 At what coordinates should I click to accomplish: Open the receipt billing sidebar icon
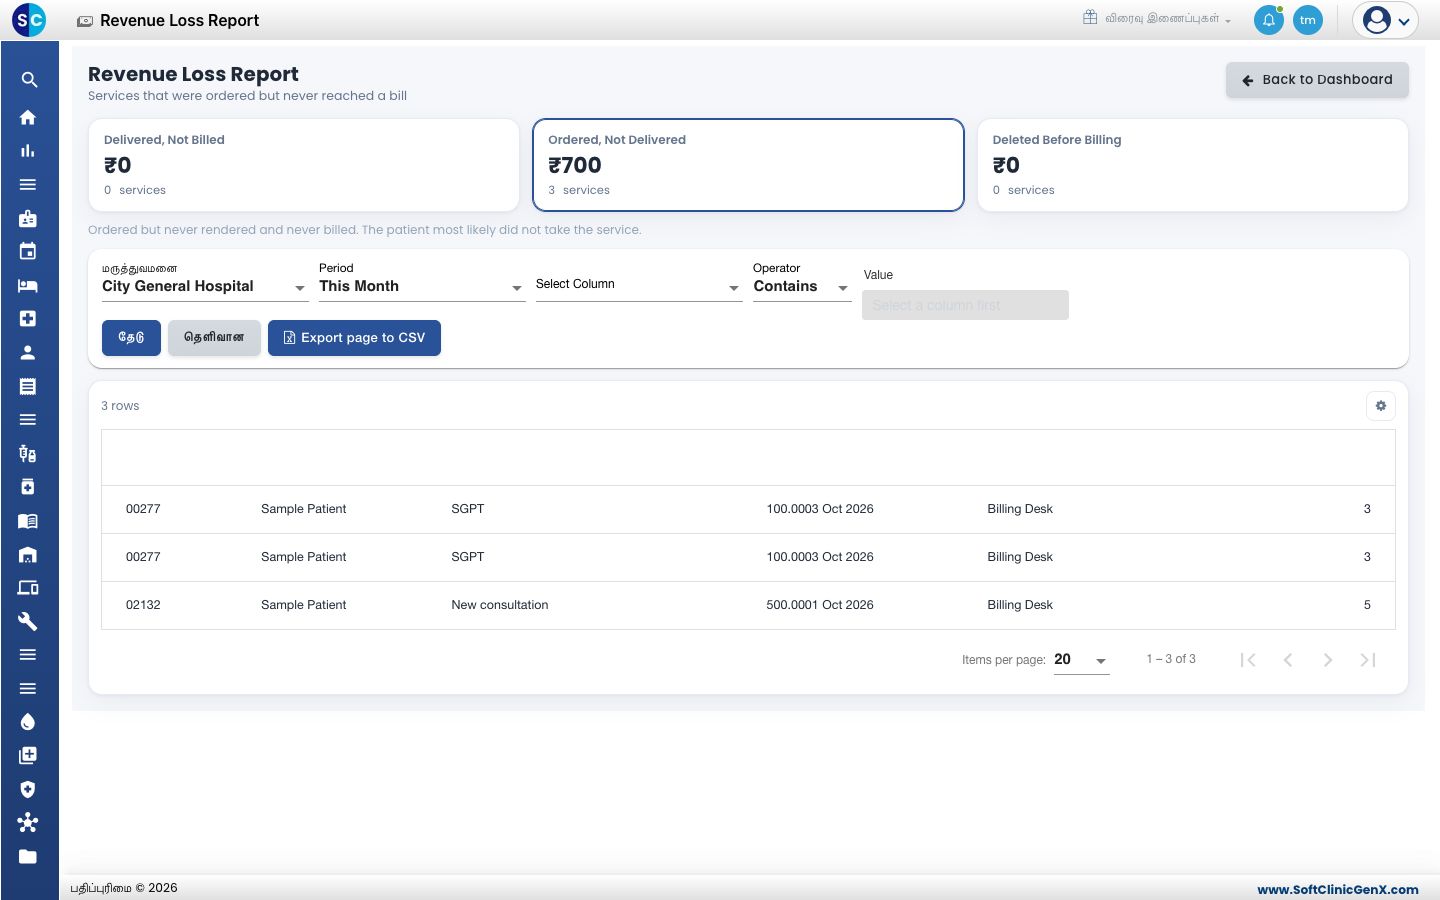click(x=28, y=386)
